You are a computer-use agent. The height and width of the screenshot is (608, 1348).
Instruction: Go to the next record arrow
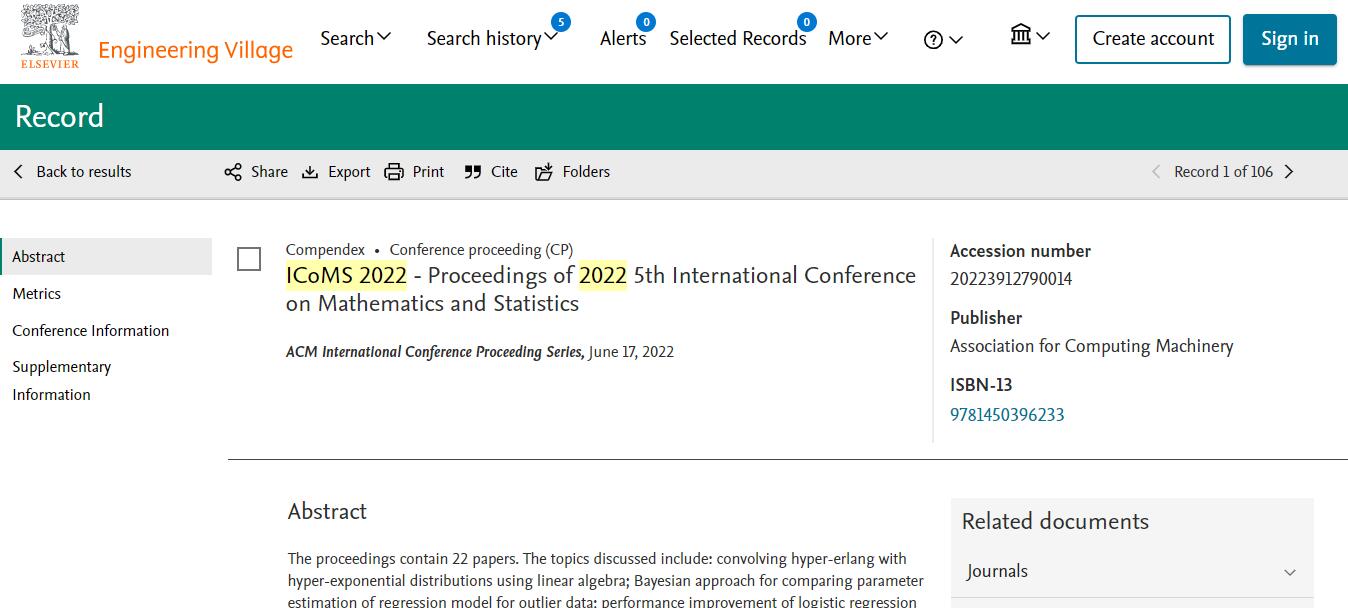tap(1289, 172)
